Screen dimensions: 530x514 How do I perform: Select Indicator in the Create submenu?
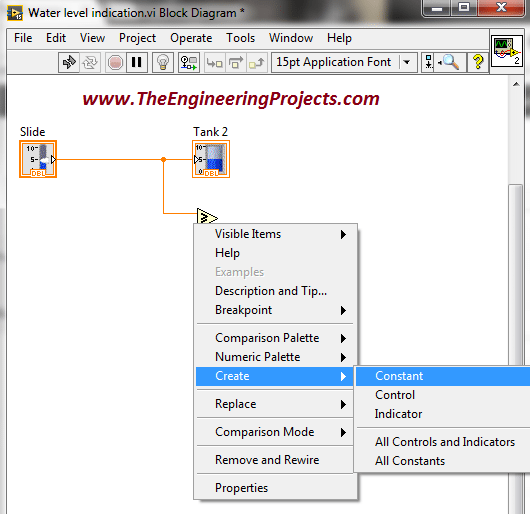coord(443,414)
